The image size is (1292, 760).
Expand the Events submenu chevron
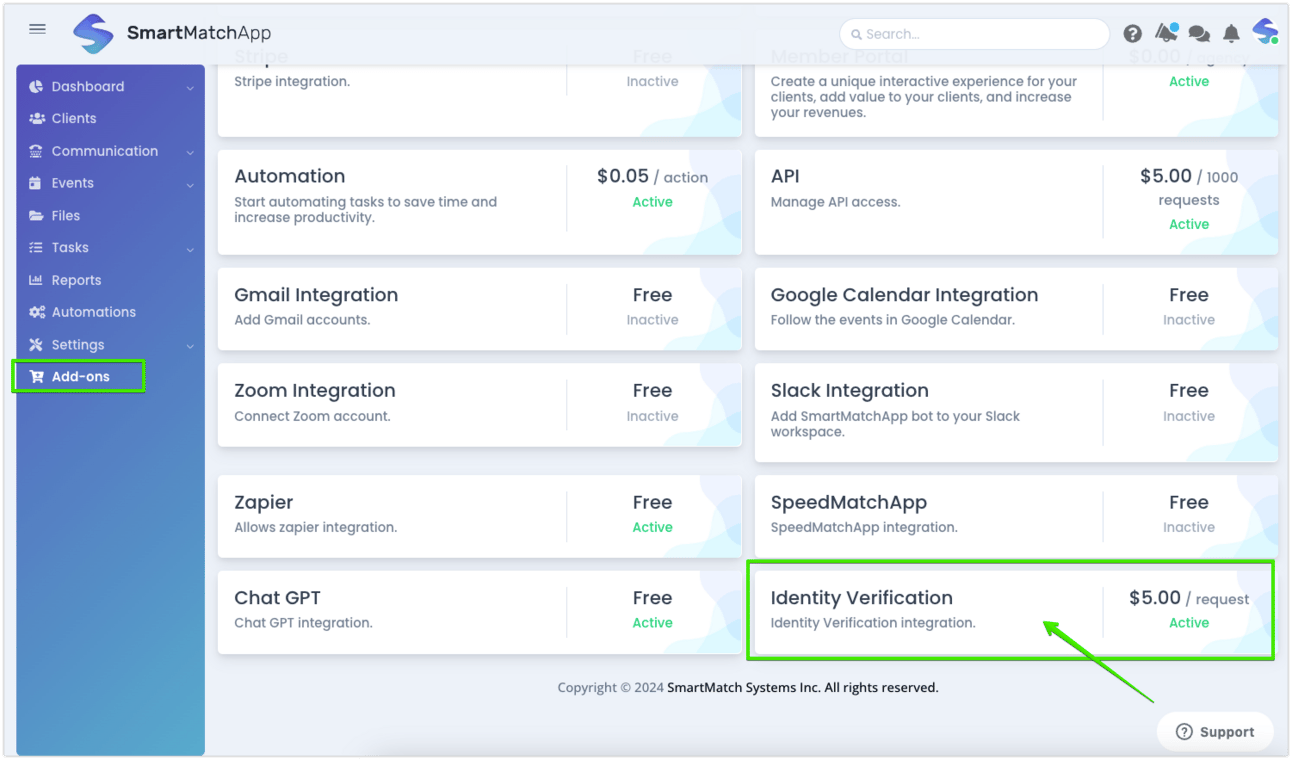(x=190, y=185)
